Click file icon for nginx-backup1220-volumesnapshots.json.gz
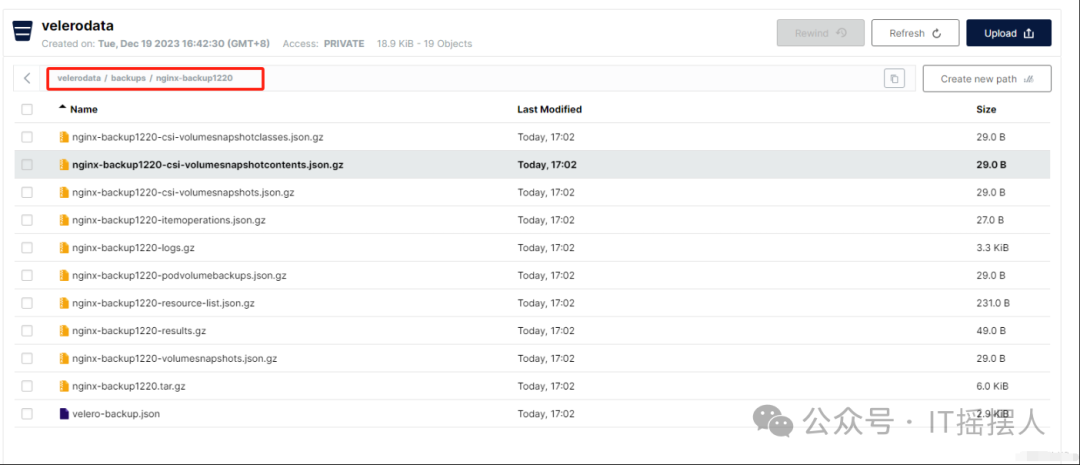Image resolution: width=1080 pixels, height=465 pixels. click(64, 359)
